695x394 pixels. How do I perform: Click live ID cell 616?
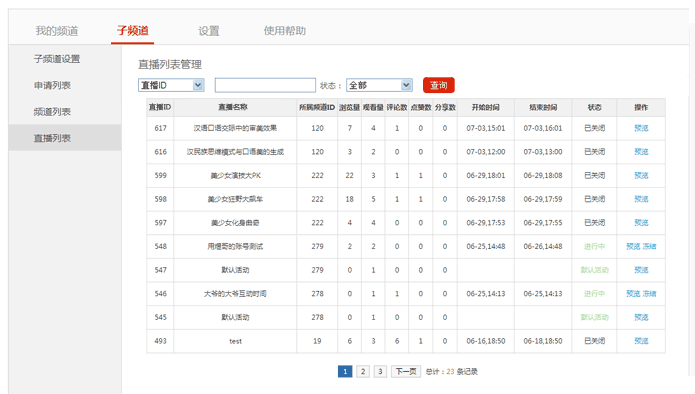(x=160, y=152)
